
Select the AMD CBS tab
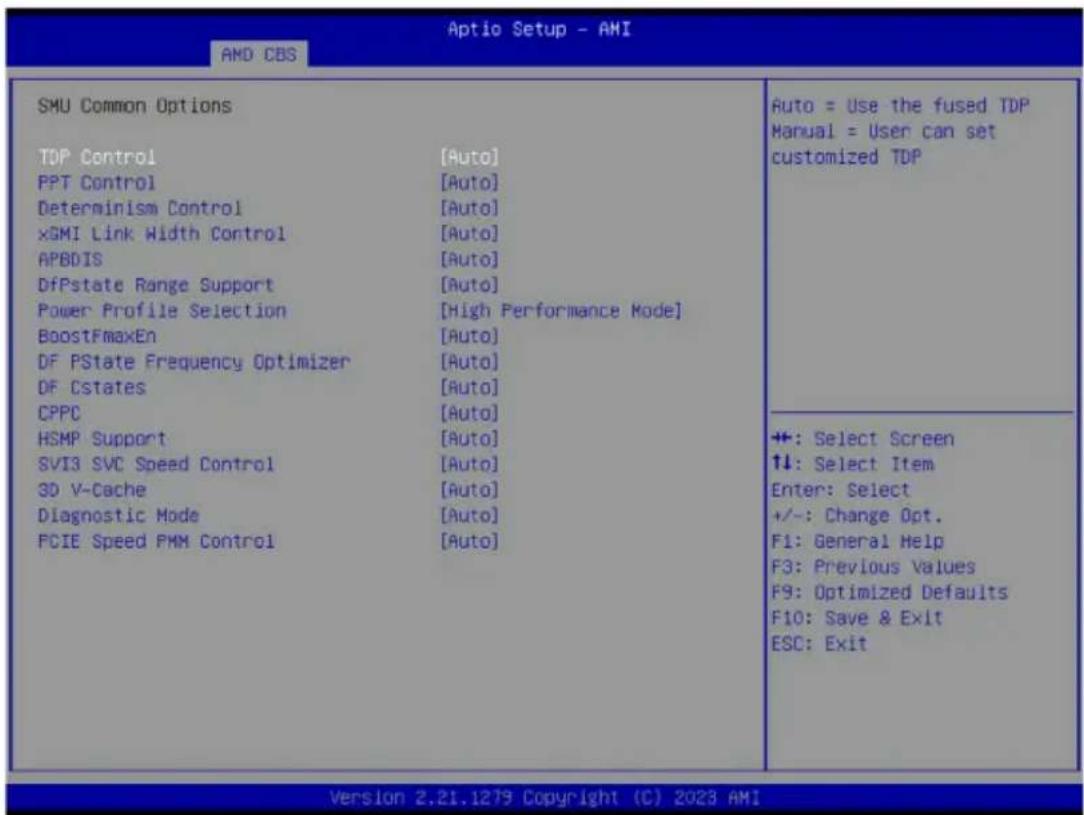259,54
